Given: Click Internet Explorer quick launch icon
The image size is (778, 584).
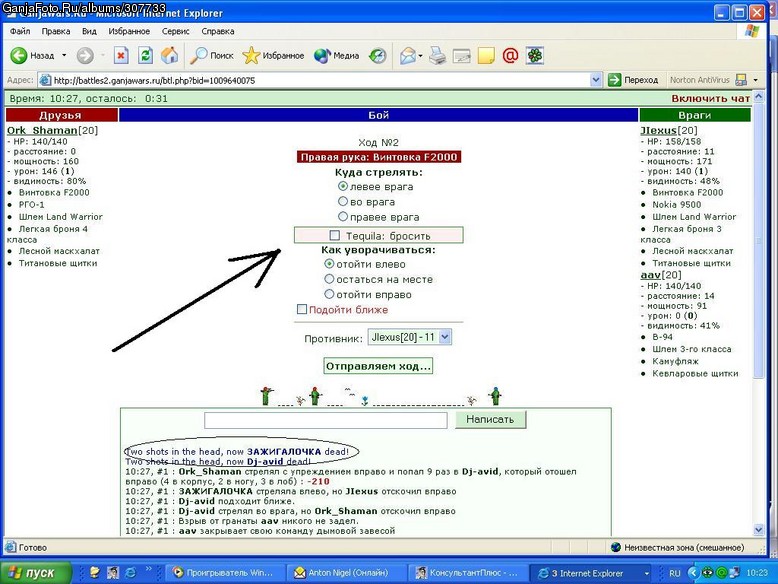Looking at the screenshot, I should point(130,573).
